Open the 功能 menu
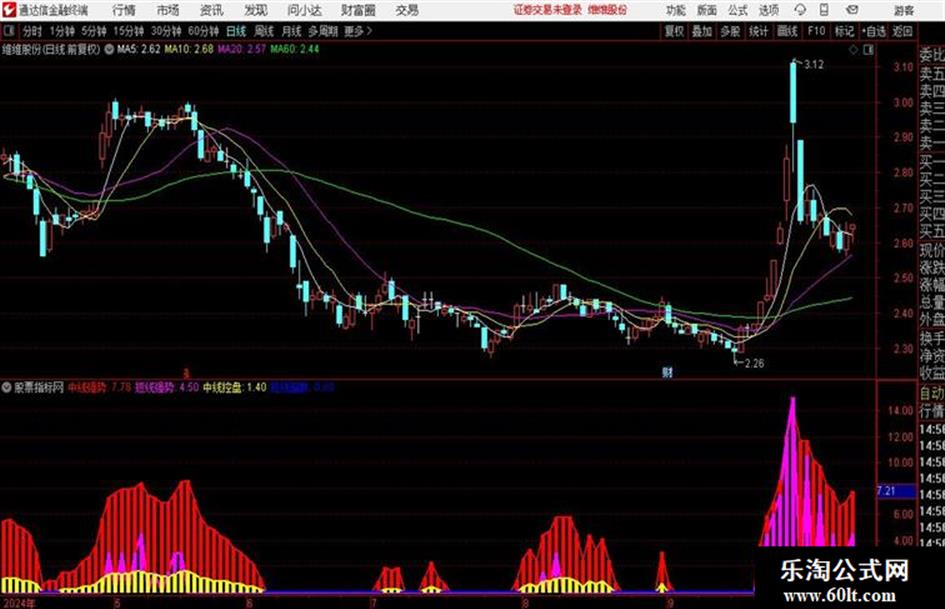The image size is (945, 609). (x=676, y=10)
